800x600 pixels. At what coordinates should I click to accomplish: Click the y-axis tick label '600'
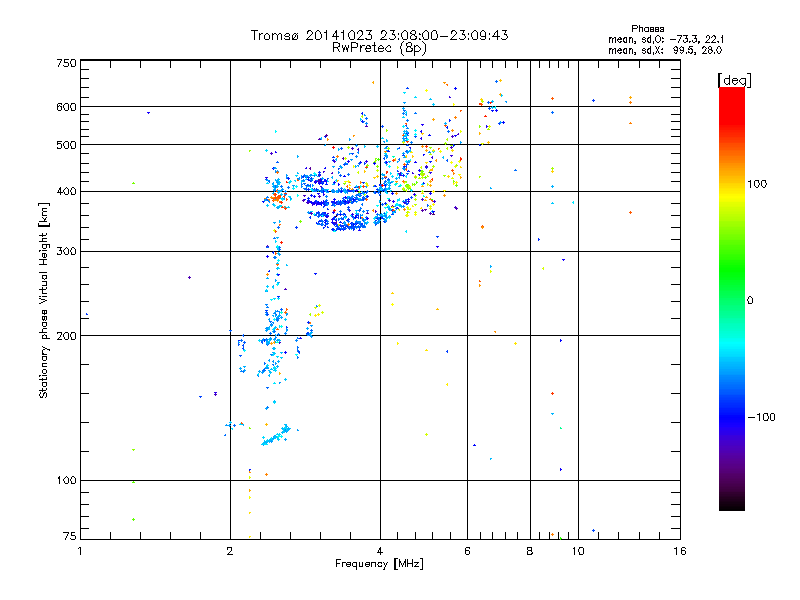(x=66, y=107)
